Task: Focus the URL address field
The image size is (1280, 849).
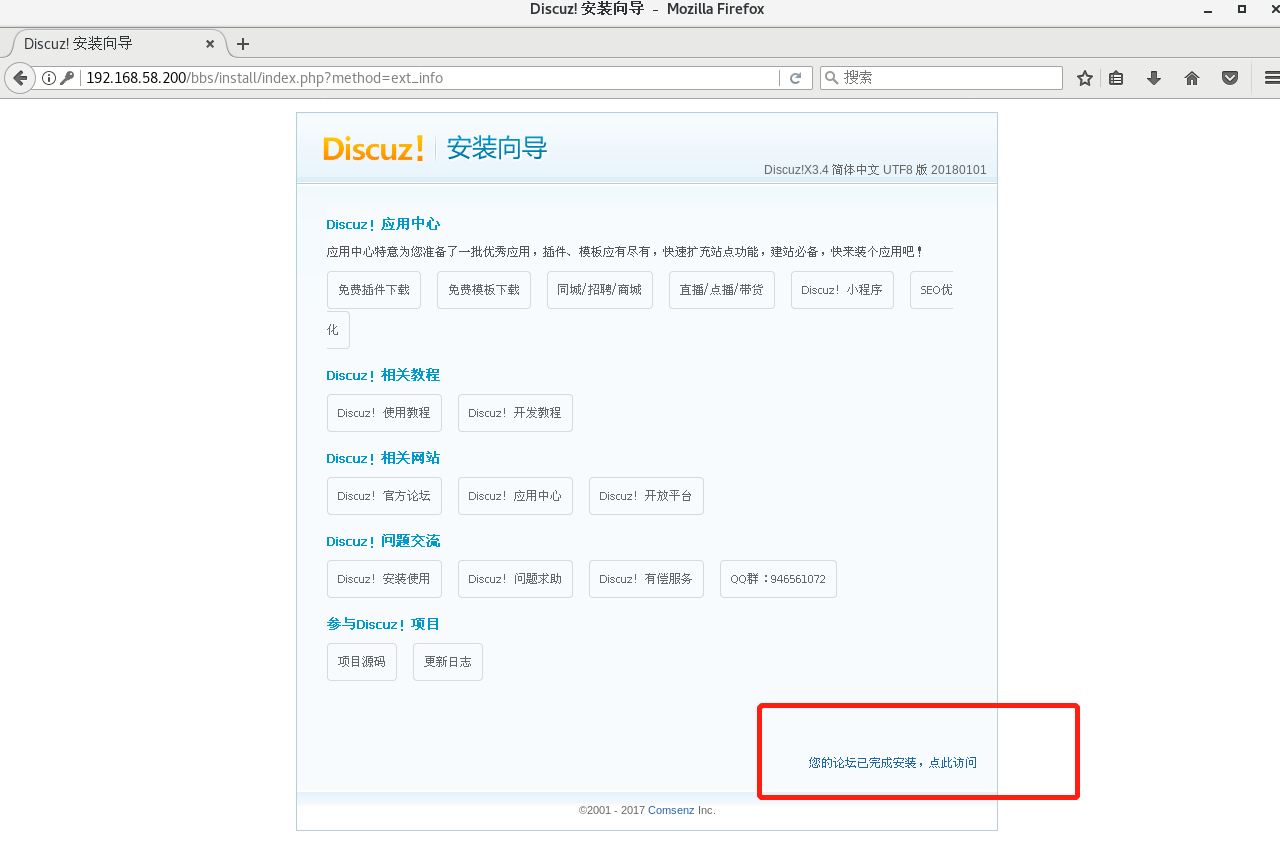Action: coord(430,78)
